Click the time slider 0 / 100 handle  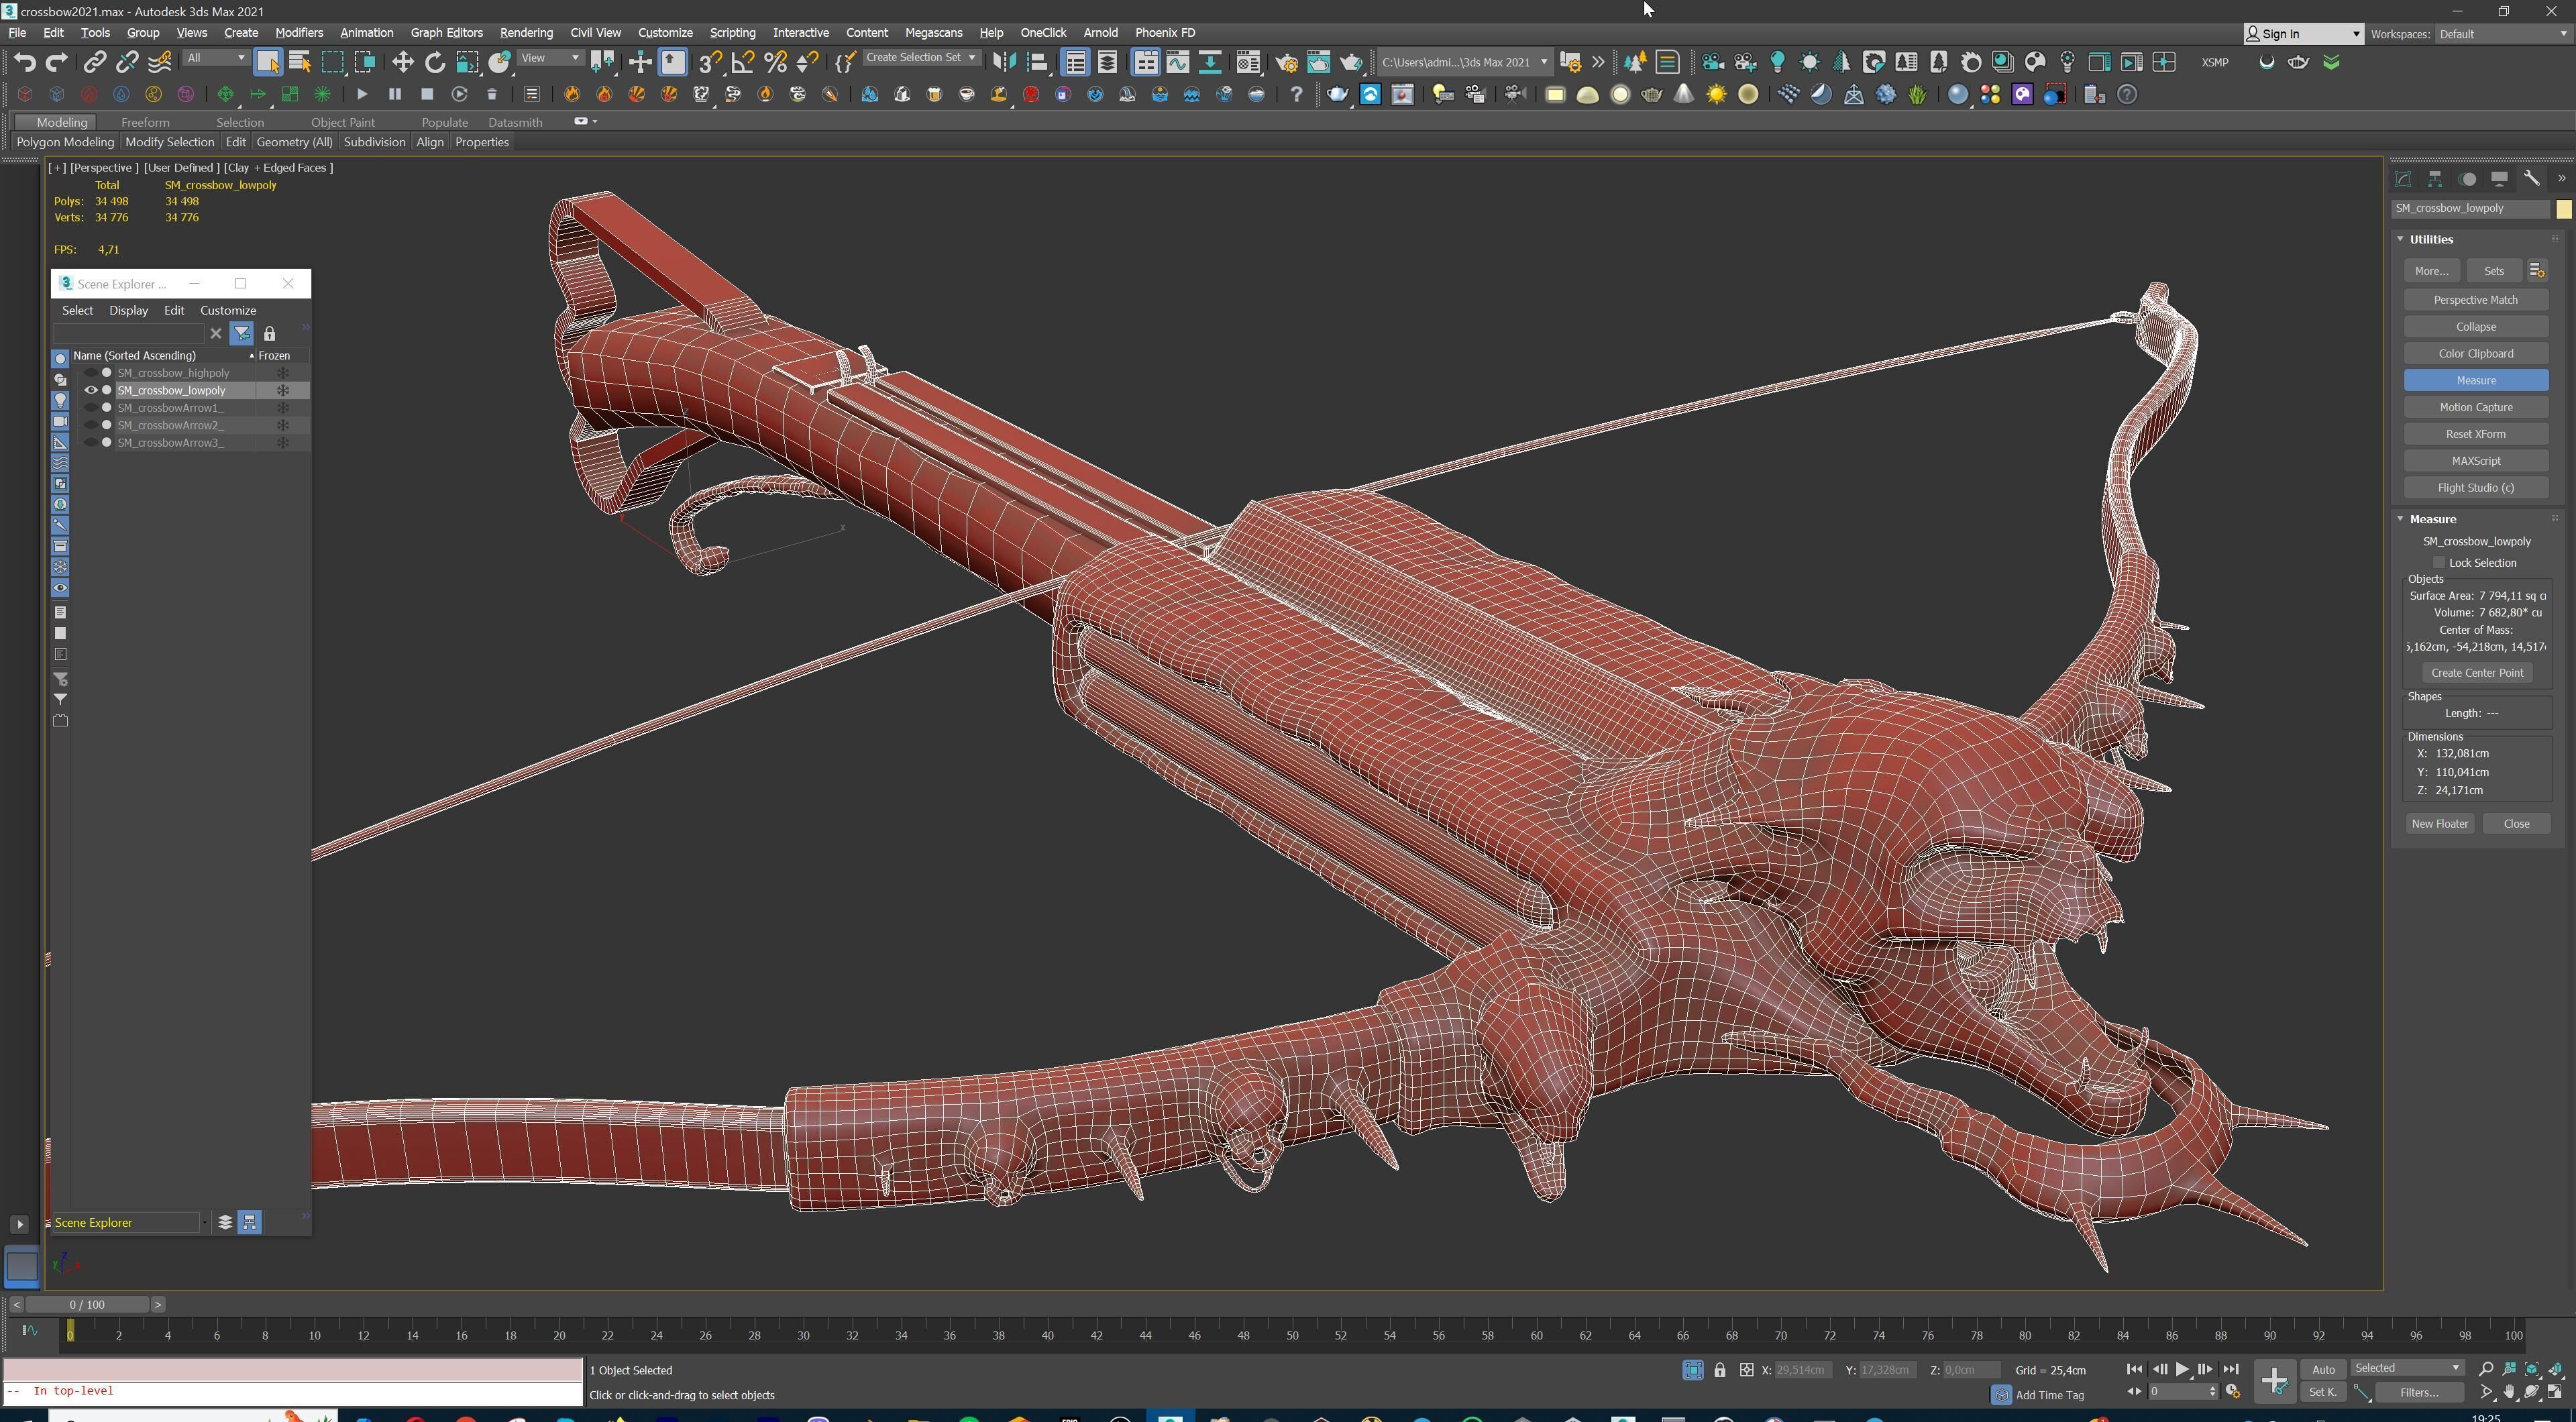87,1305
